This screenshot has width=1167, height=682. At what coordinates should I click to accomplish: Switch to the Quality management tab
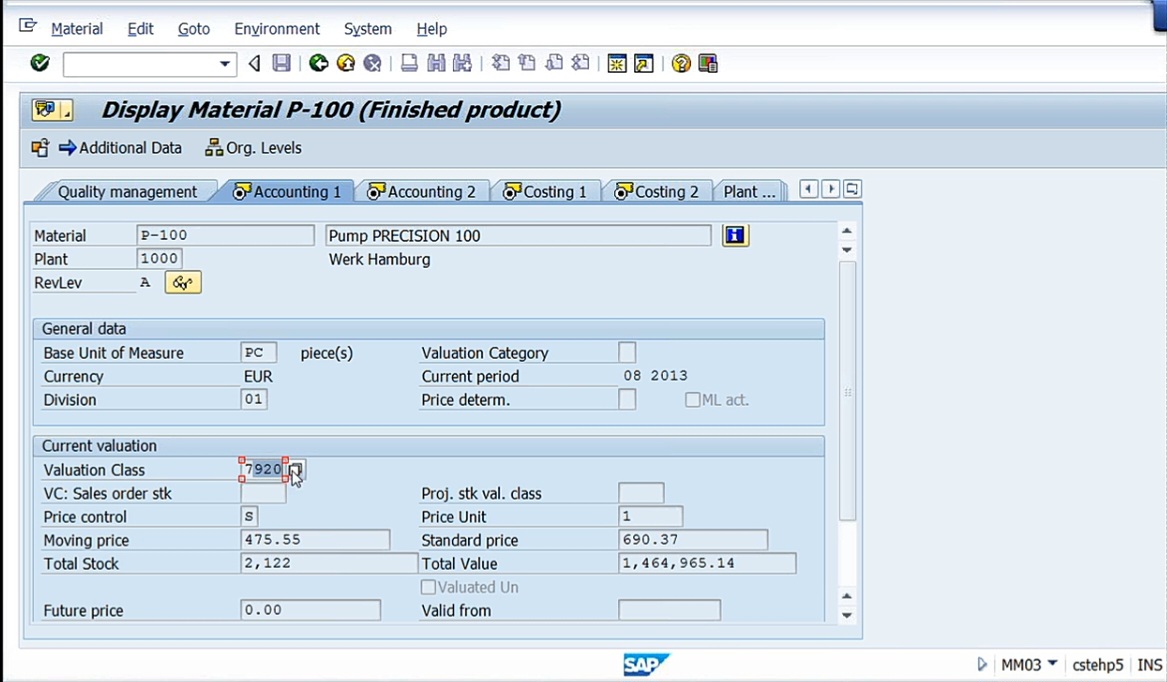pyautogui.click(x=127, y=191)
